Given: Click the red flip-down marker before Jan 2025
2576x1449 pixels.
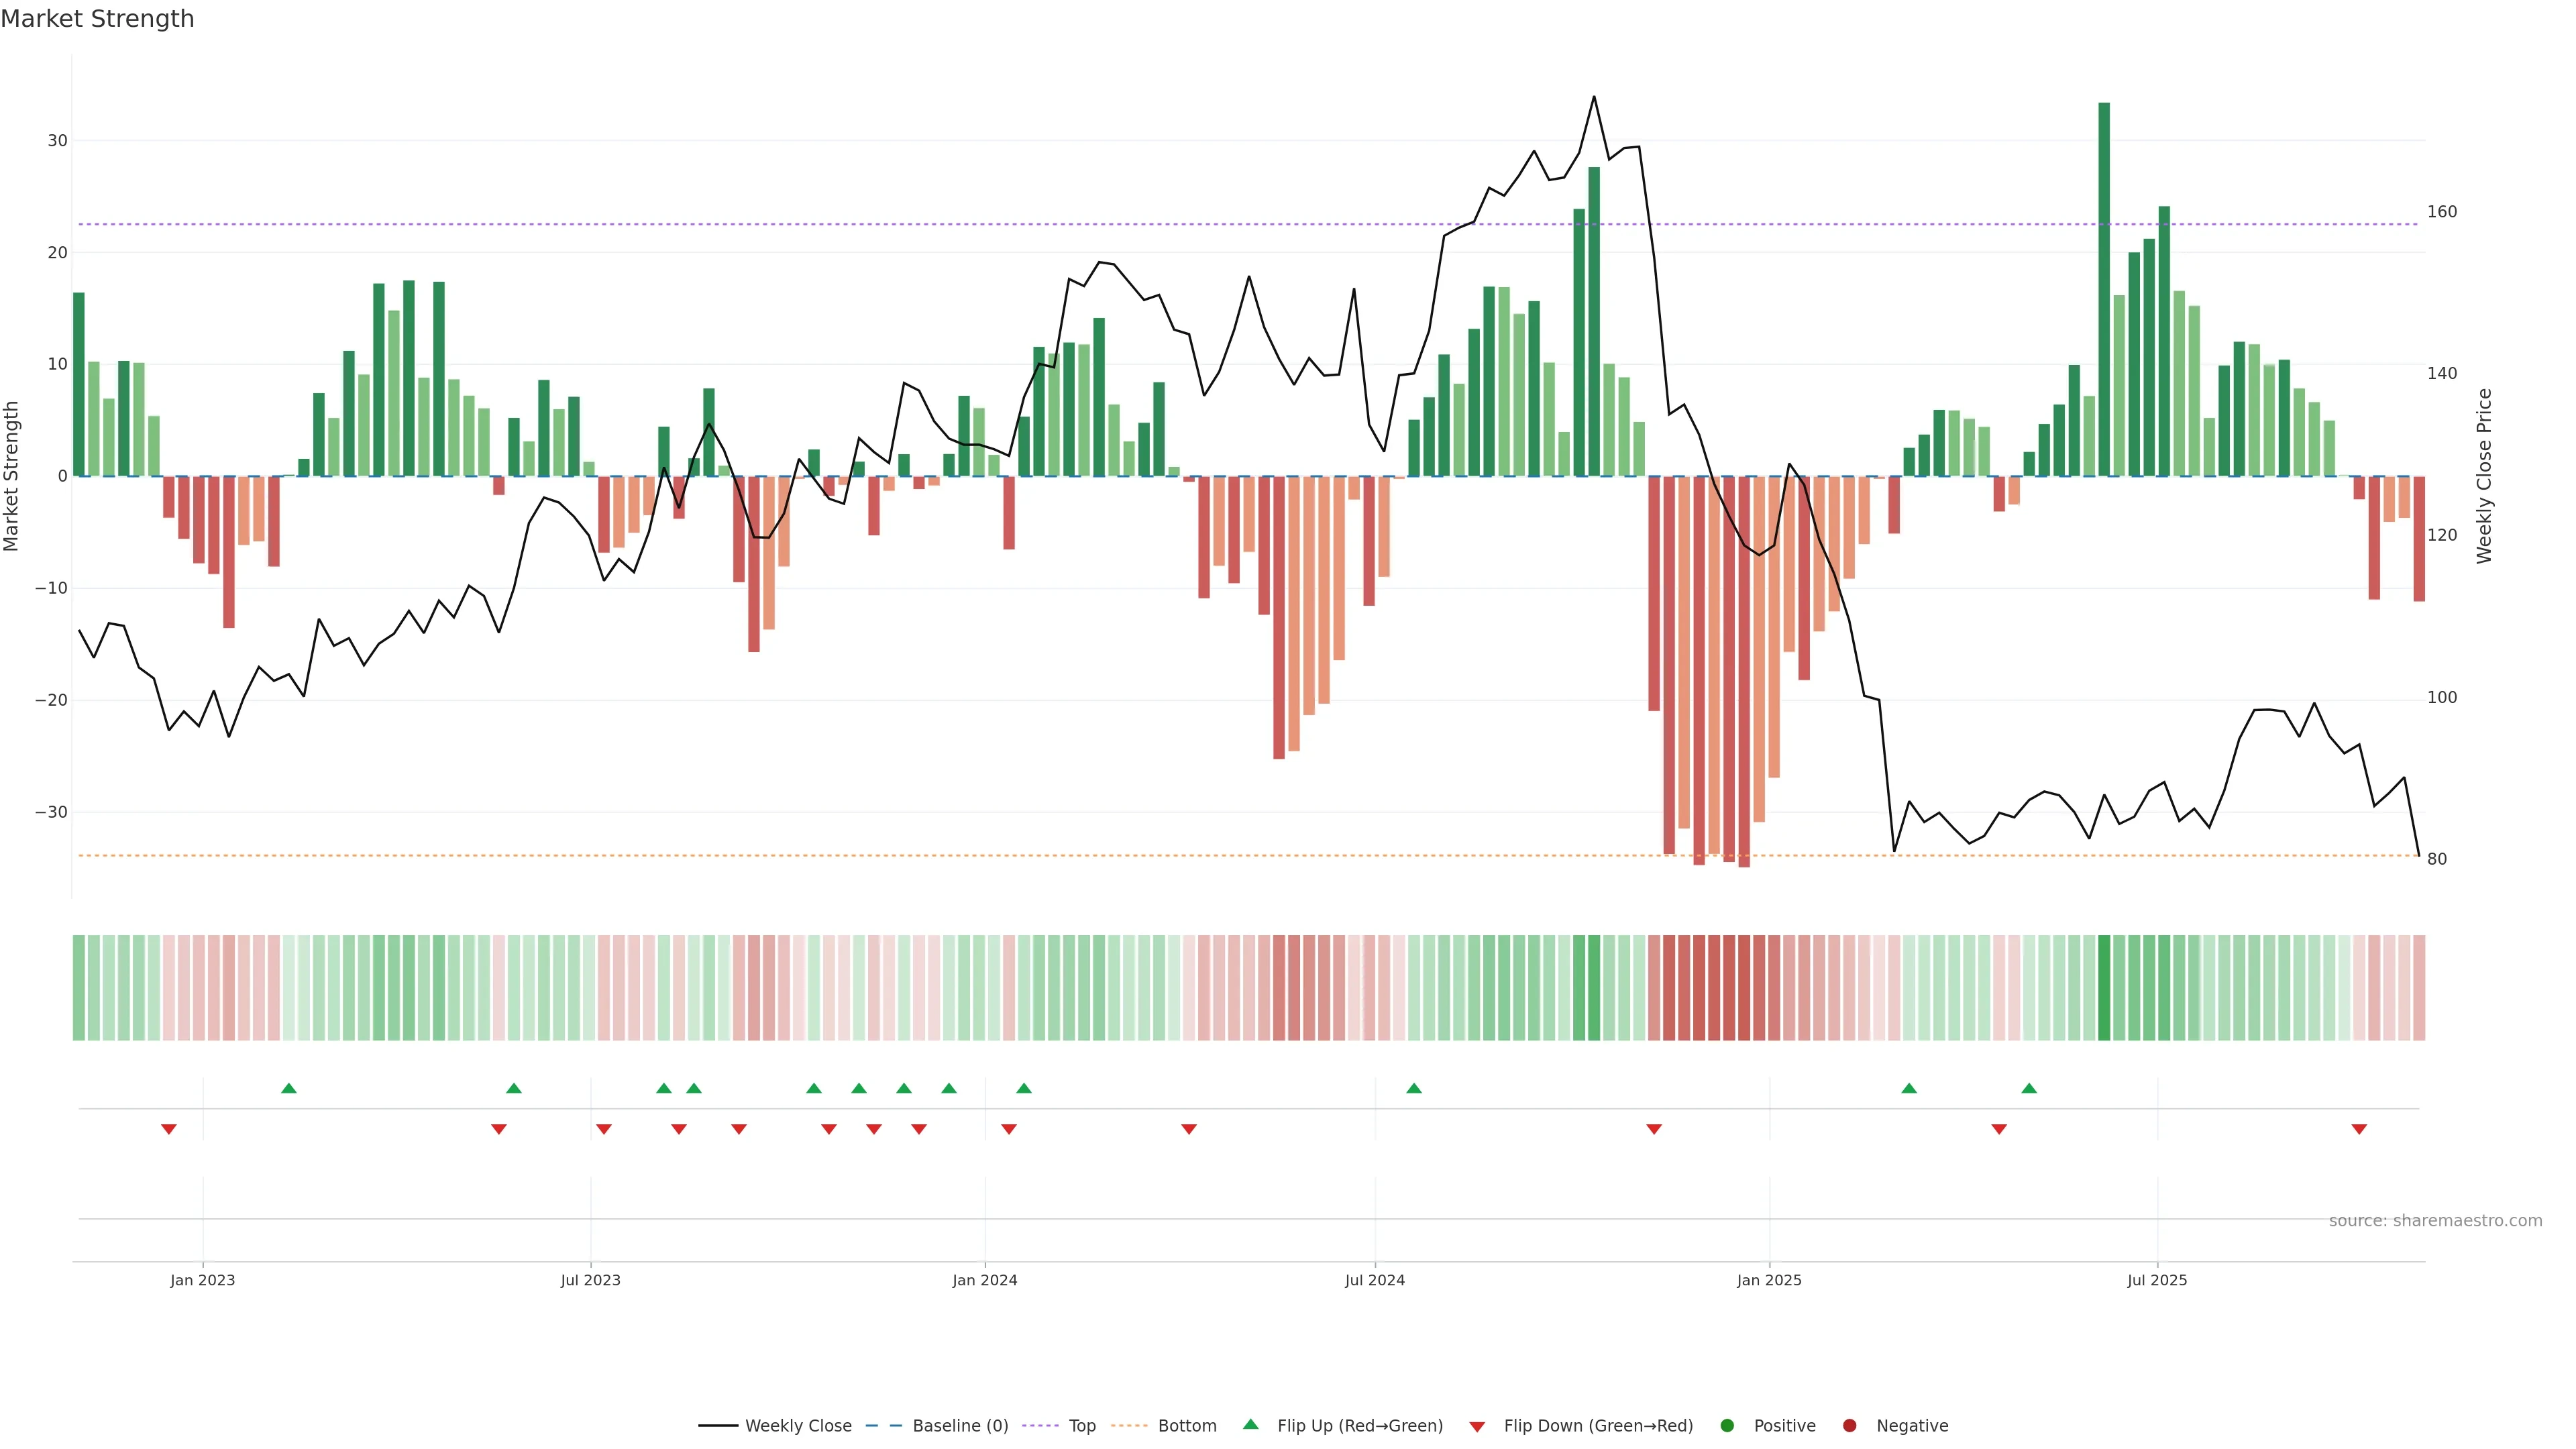Looking at the screenshot, I should click(1654, 1129).
